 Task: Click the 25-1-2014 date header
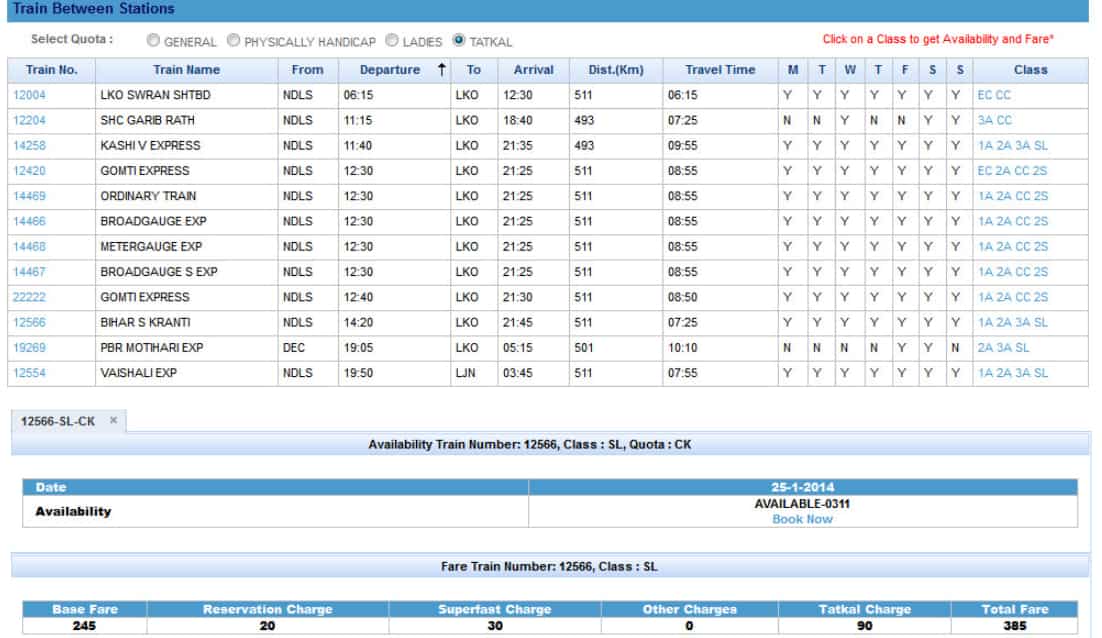pyautogui.click(x=802, y=487)
